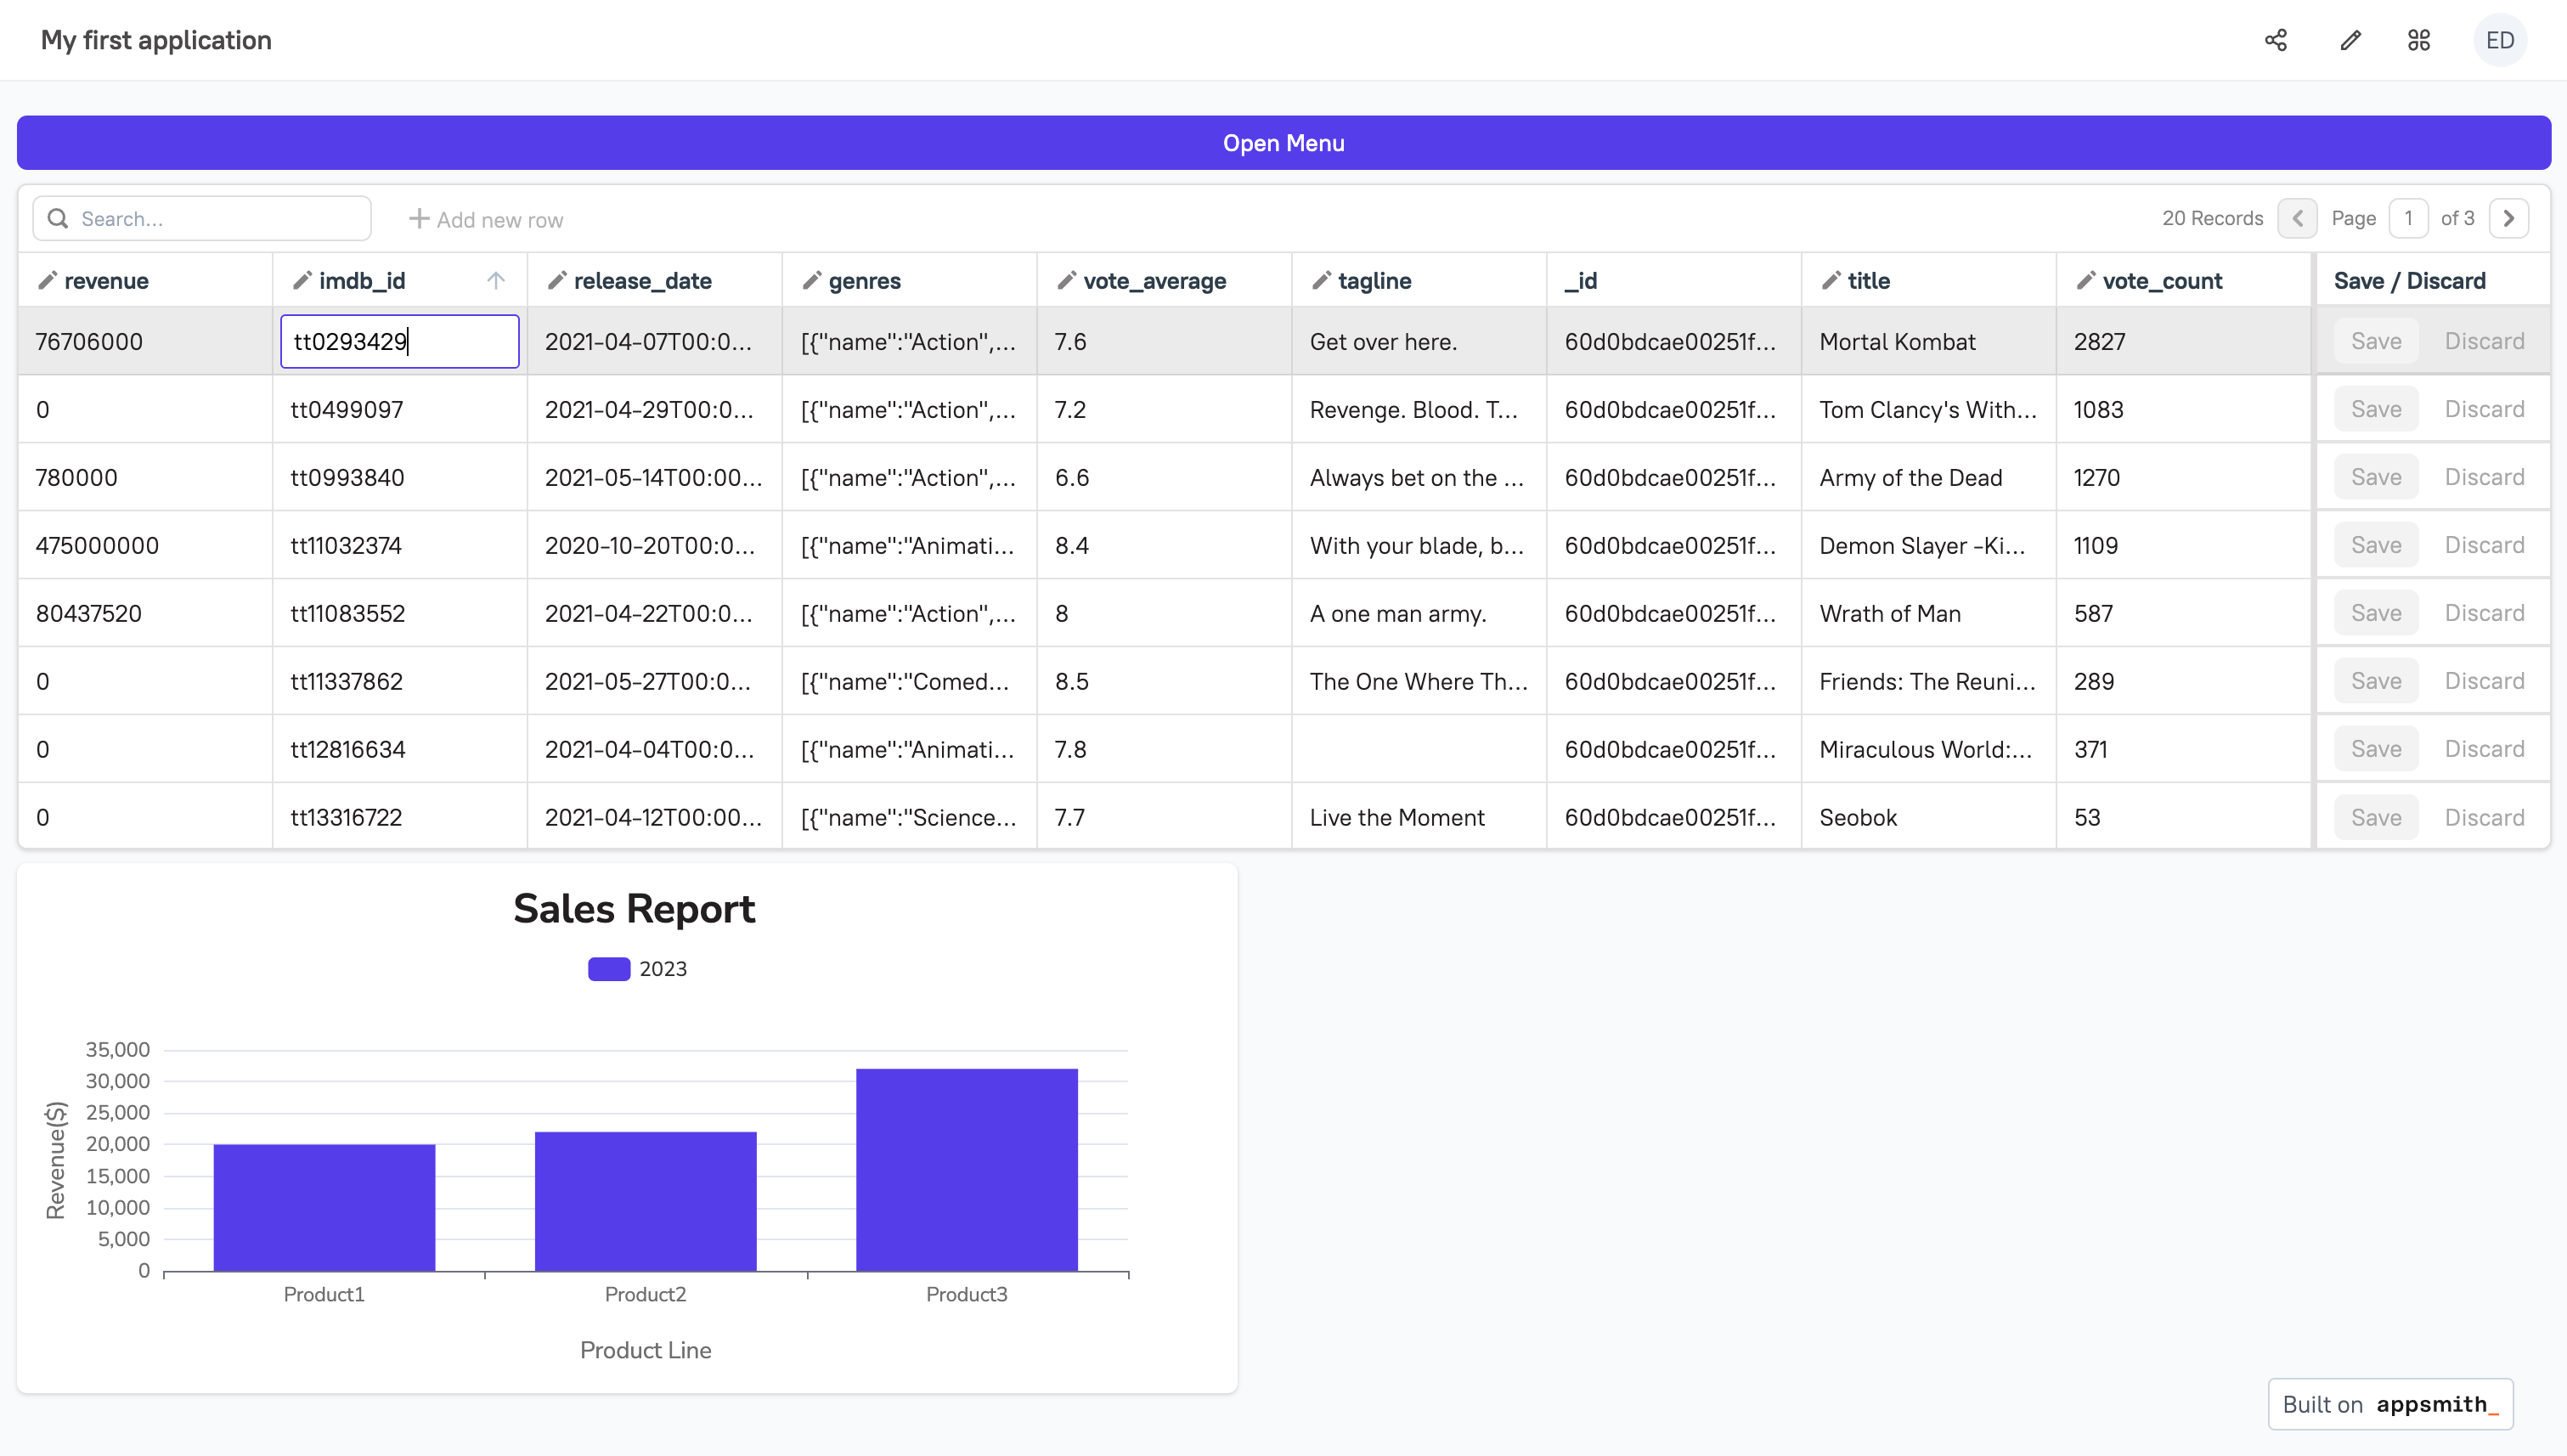Click the release_date column header

[642, 281]
